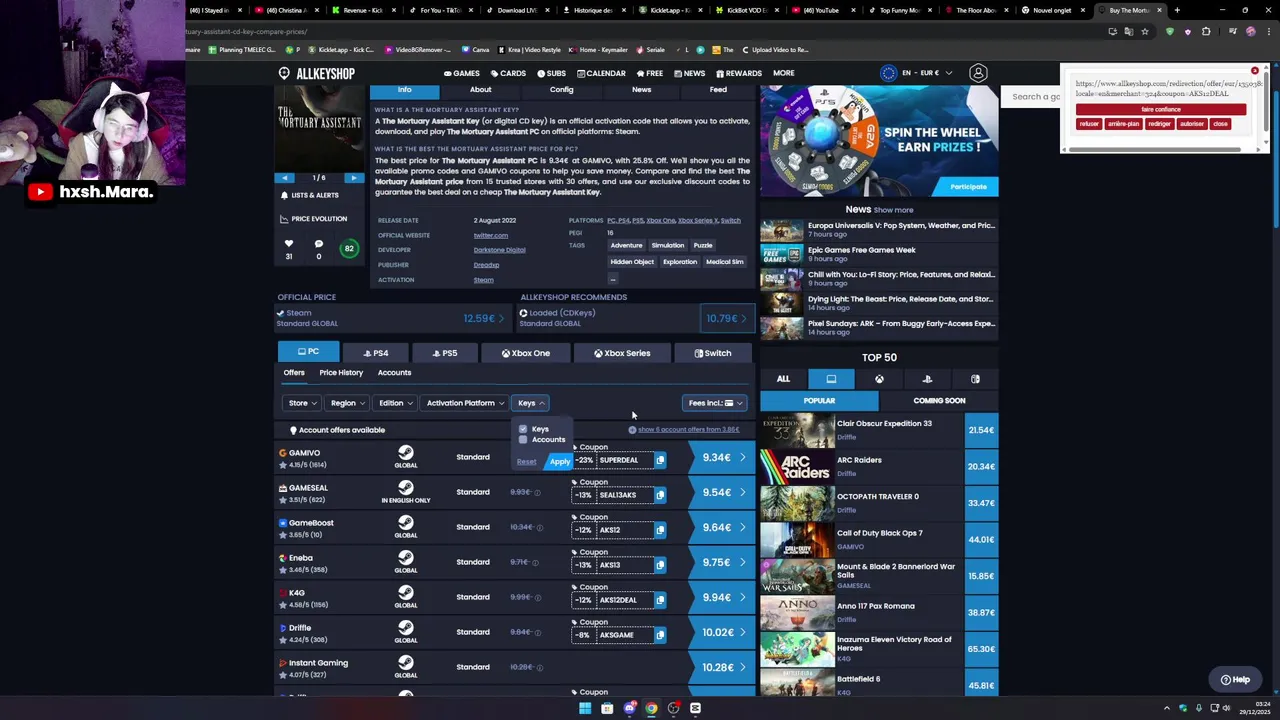
Task: Switch to Price History tab
Action: point(341,373)
